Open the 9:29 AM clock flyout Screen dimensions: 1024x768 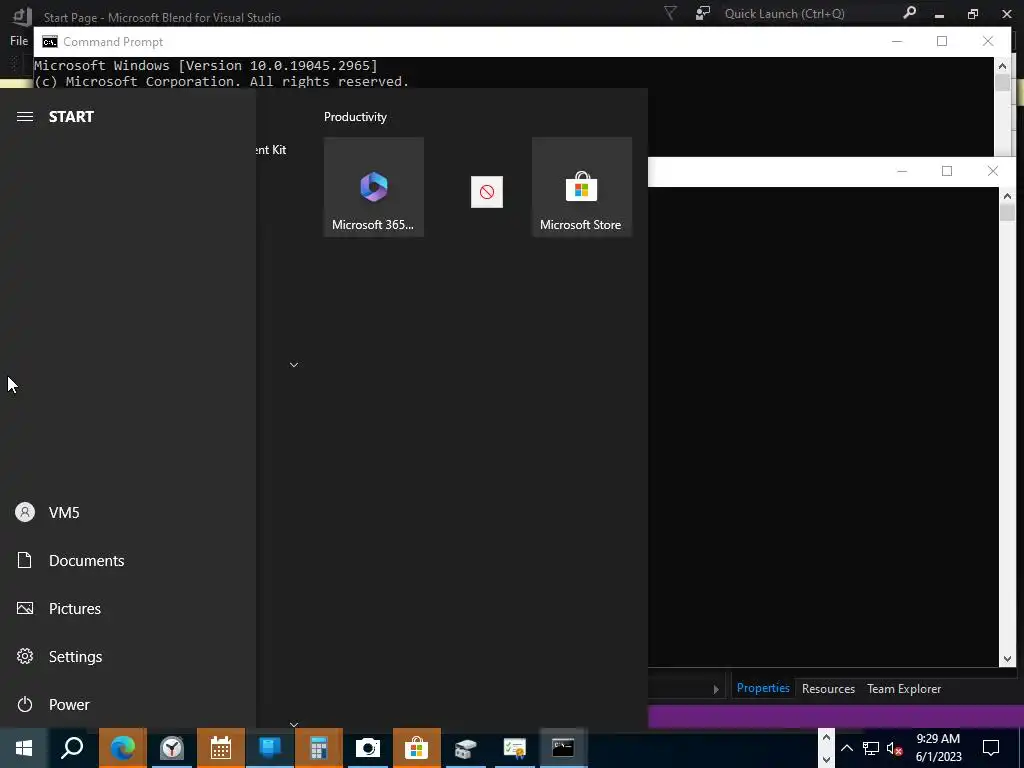click(x=938, y=748)
